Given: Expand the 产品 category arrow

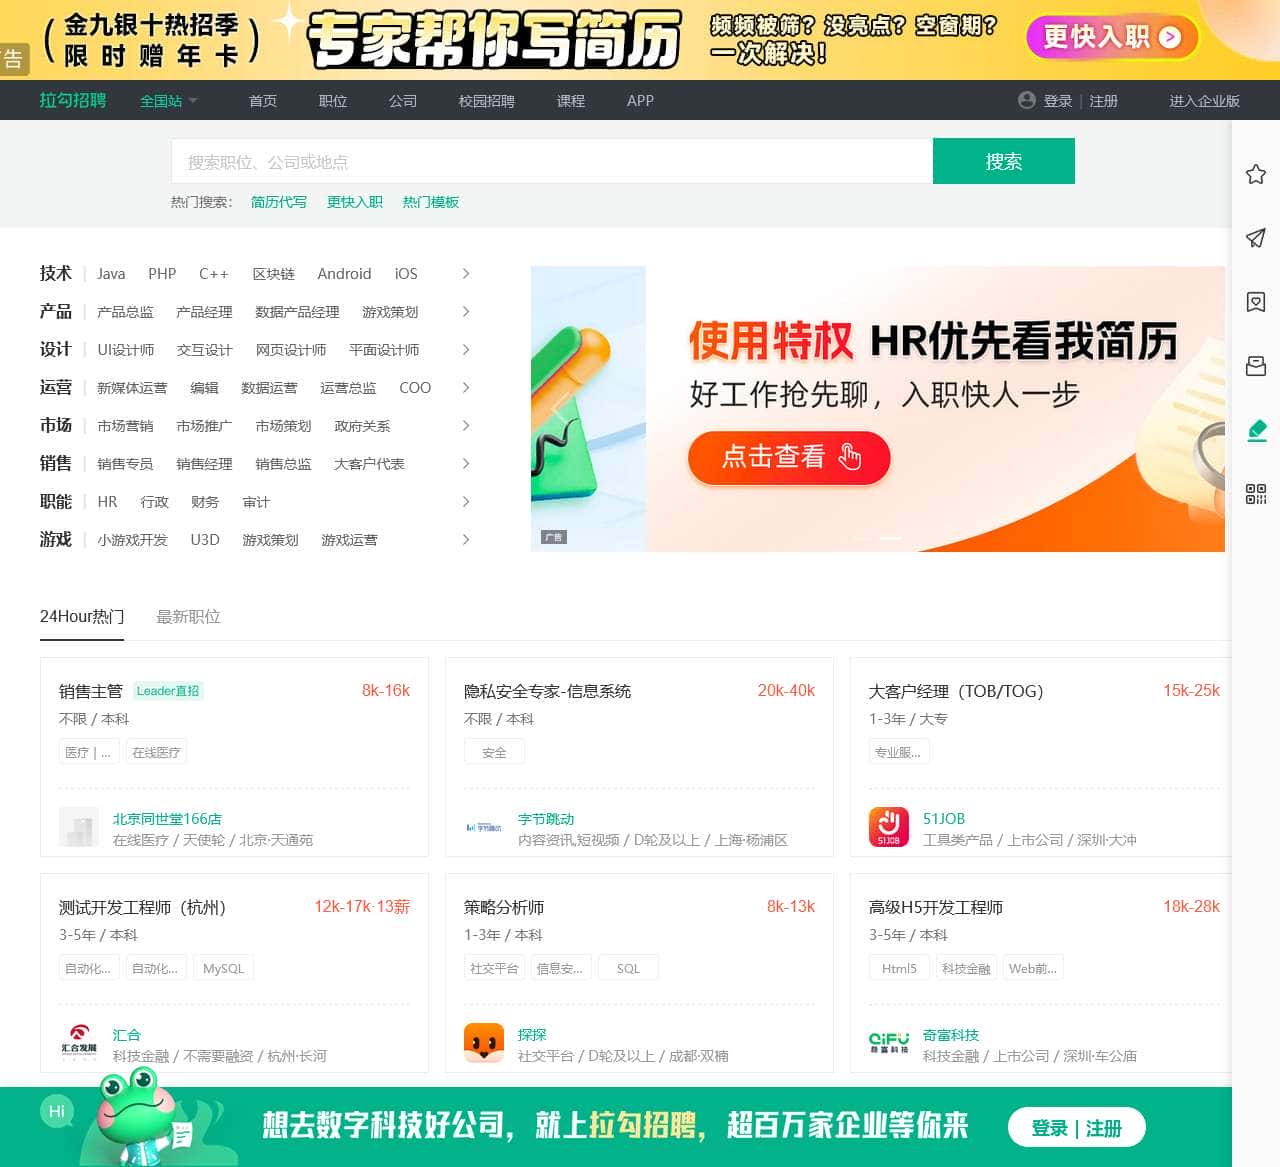Looking at the screenshot, I should 465,311.
